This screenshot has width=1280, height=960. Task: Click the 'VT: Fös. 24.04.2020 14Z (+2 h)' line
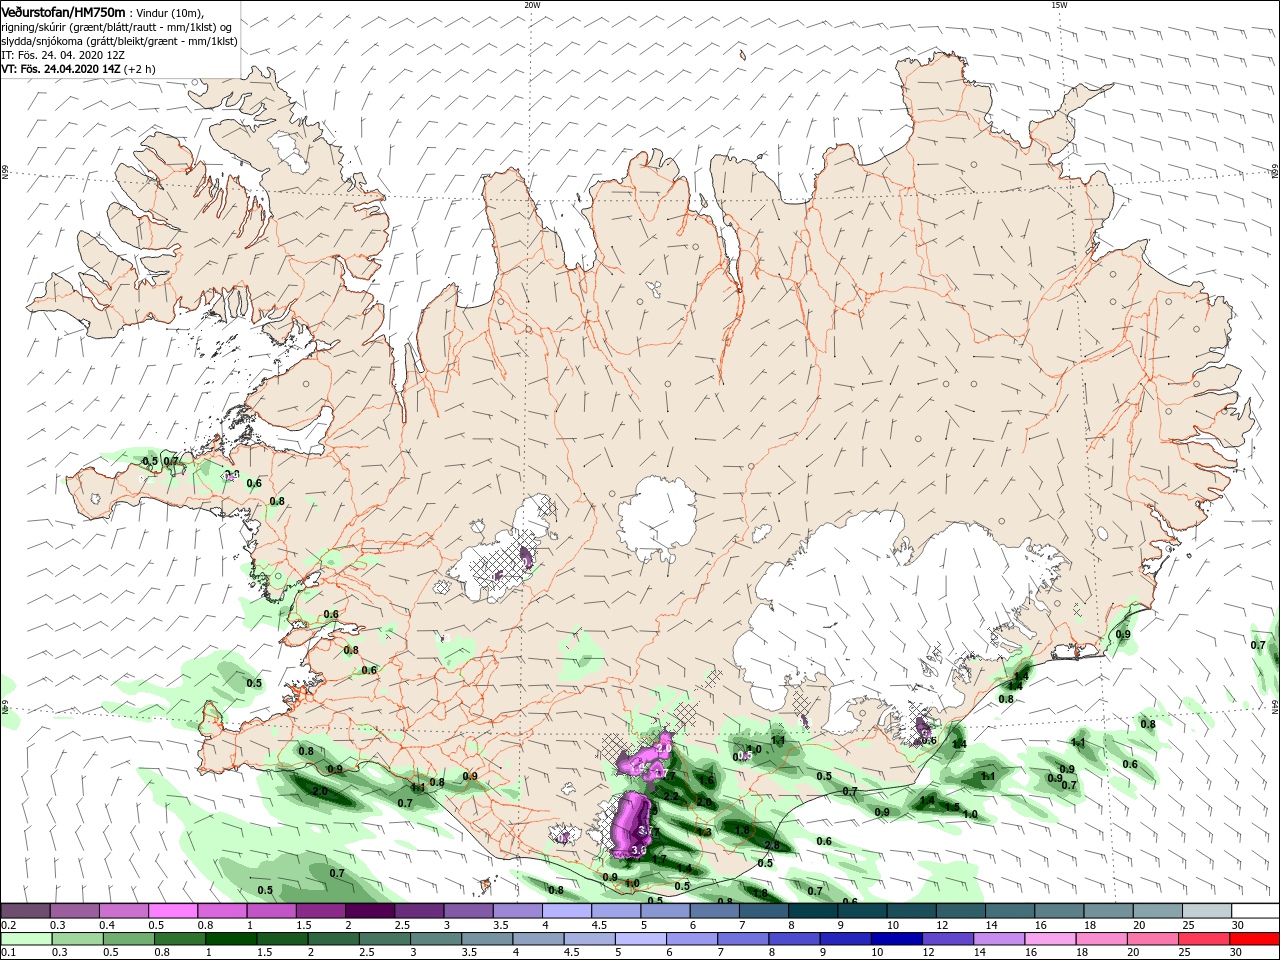(x=78, y=69)
